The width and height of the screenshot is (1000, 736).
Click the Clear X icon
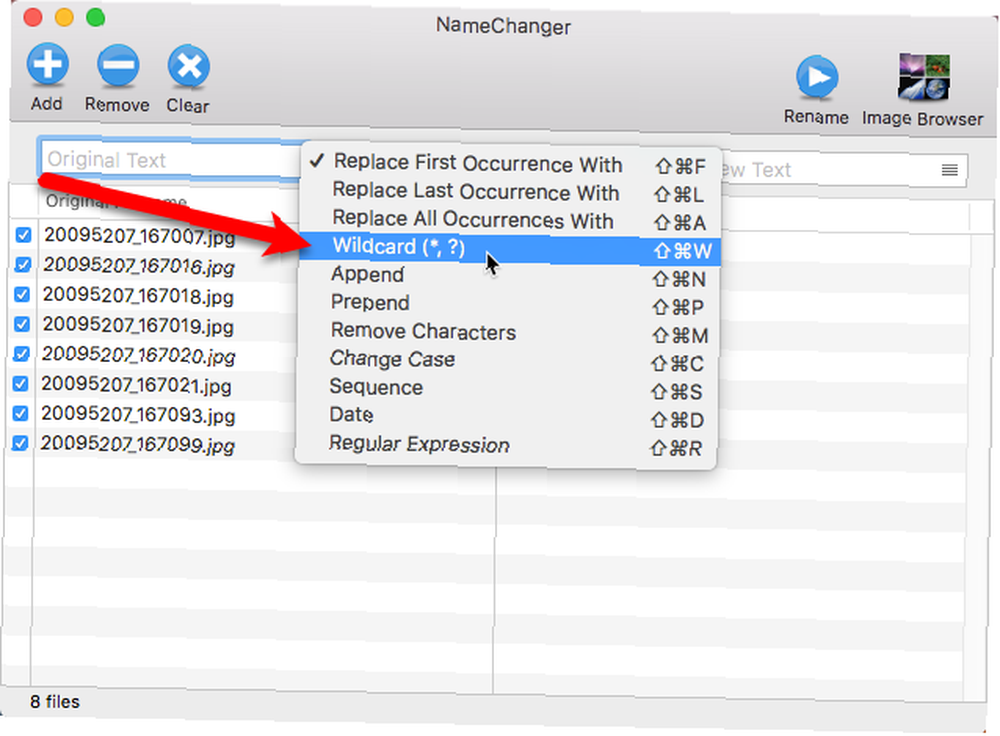pyautogui.click(x=188, y=66)
